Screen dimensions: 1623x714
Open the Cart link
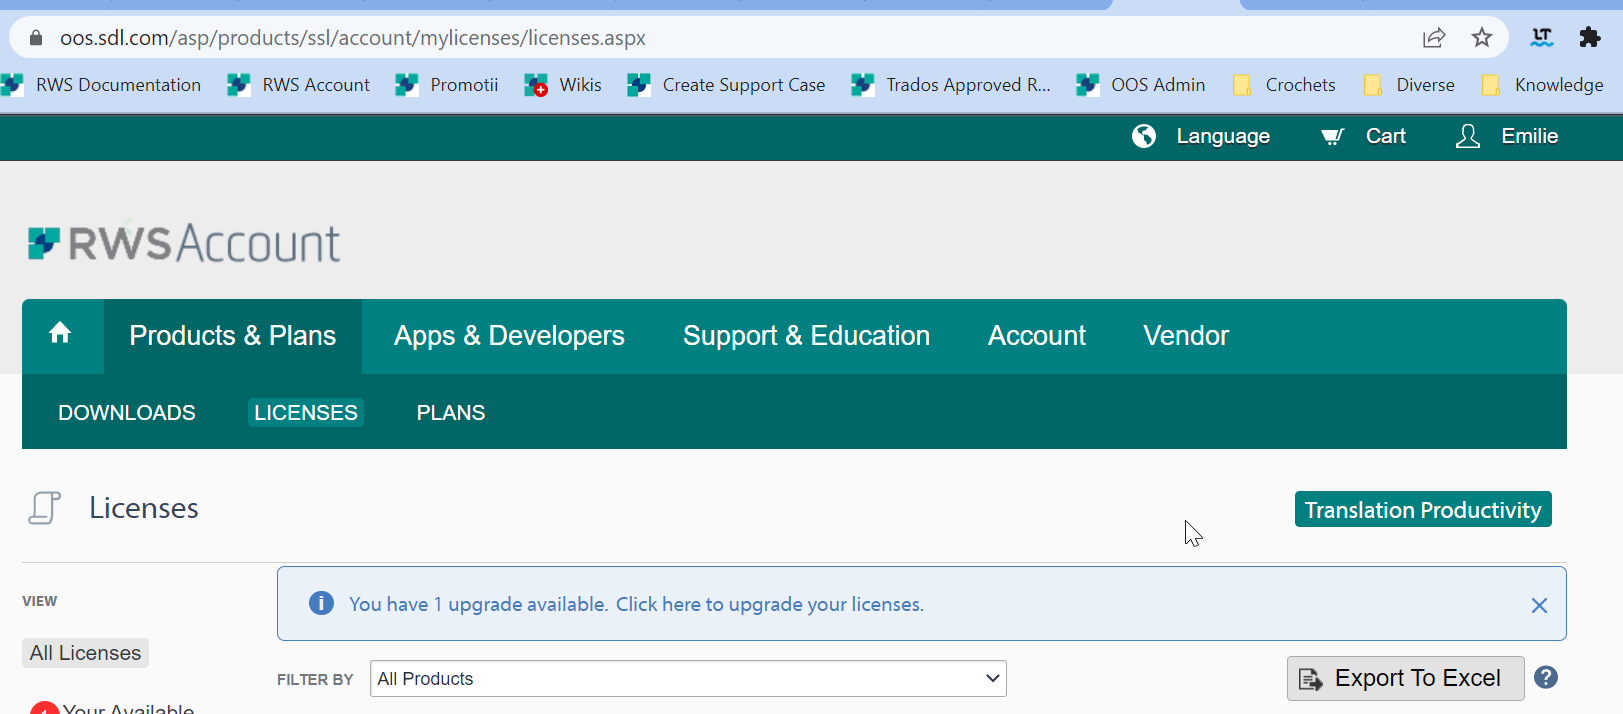click(1385, 136)
